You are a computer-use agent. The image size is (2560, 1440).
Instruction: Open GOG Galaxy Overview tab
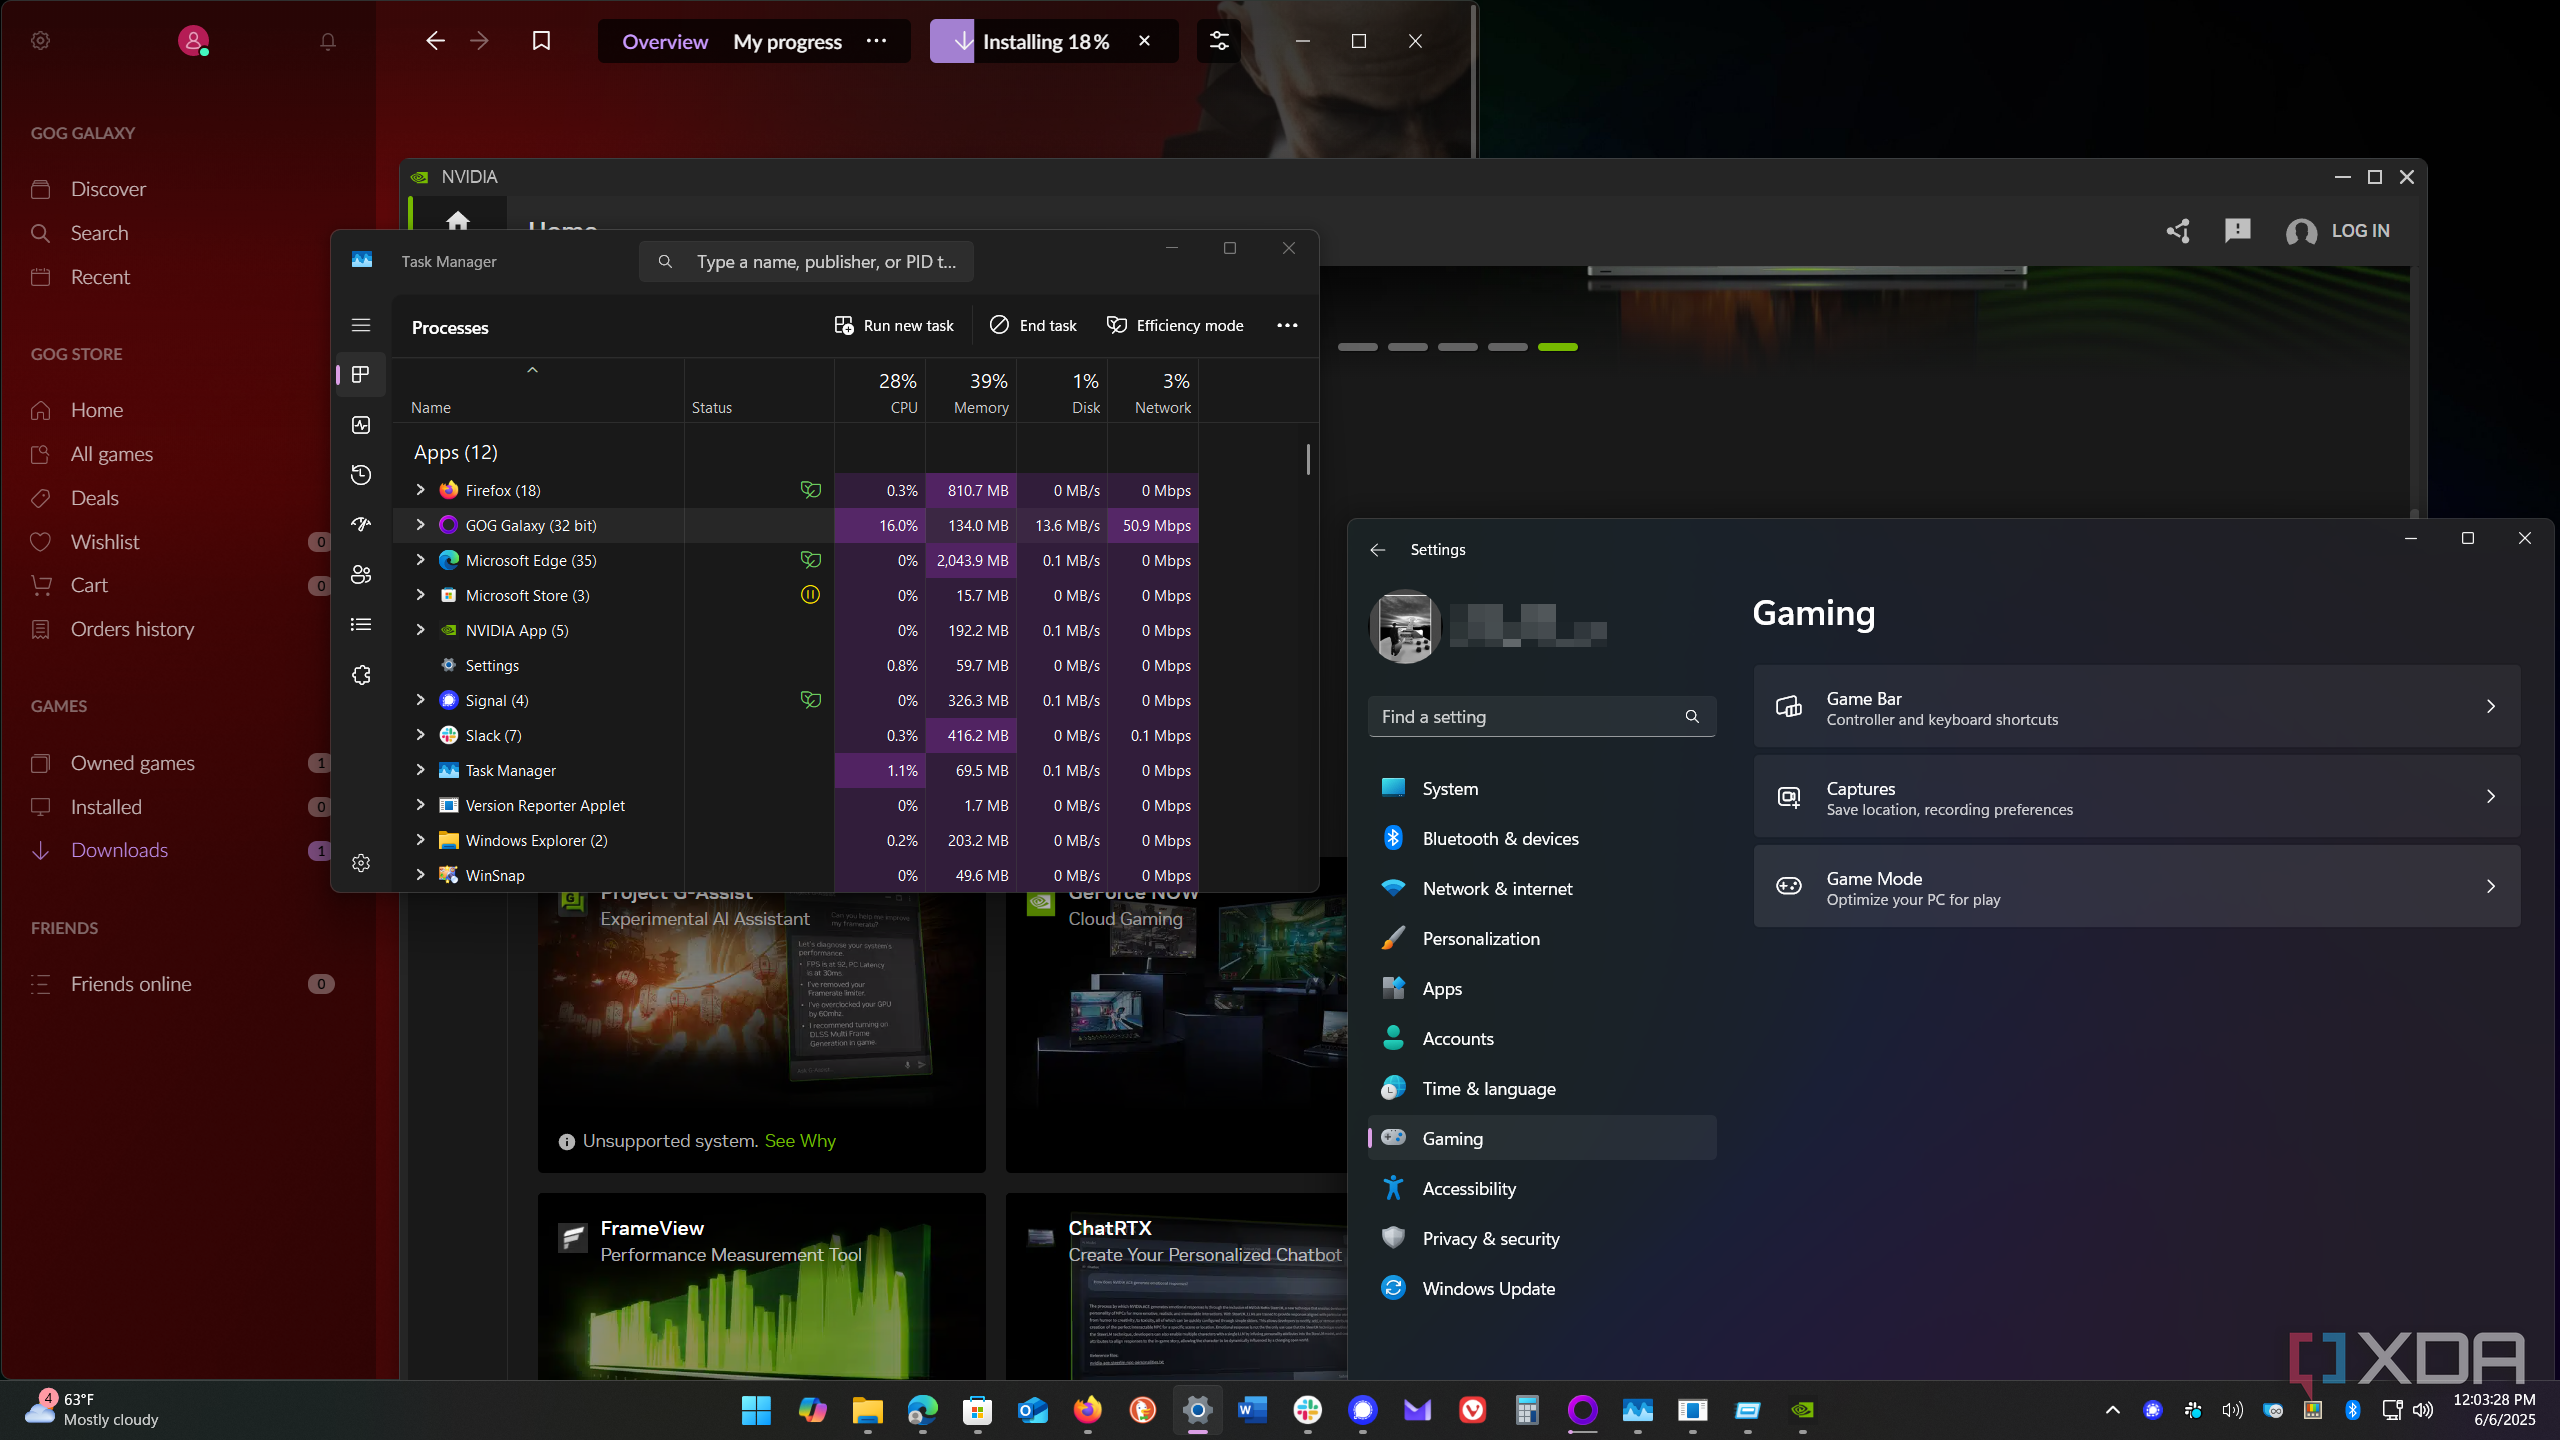(x=665, y=42)
